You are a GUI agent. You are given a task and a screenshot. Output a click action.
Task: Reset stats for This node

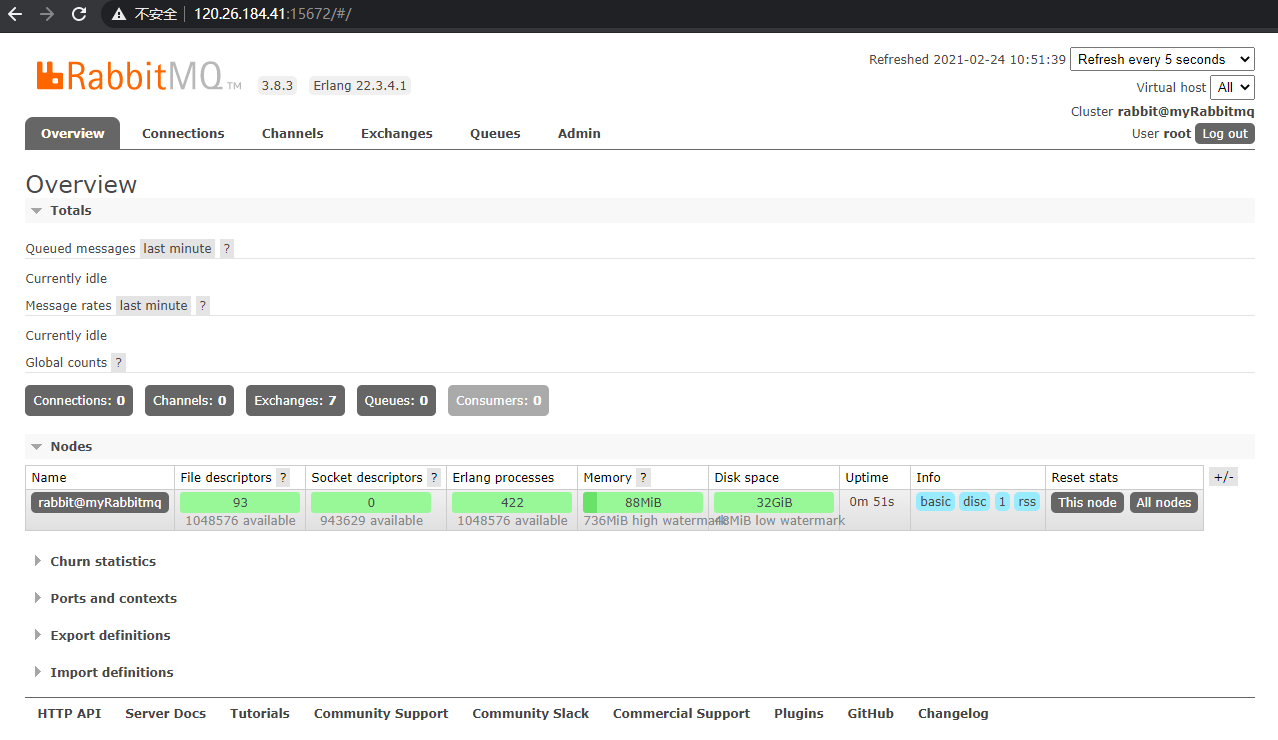click(x=1087, y=502)
